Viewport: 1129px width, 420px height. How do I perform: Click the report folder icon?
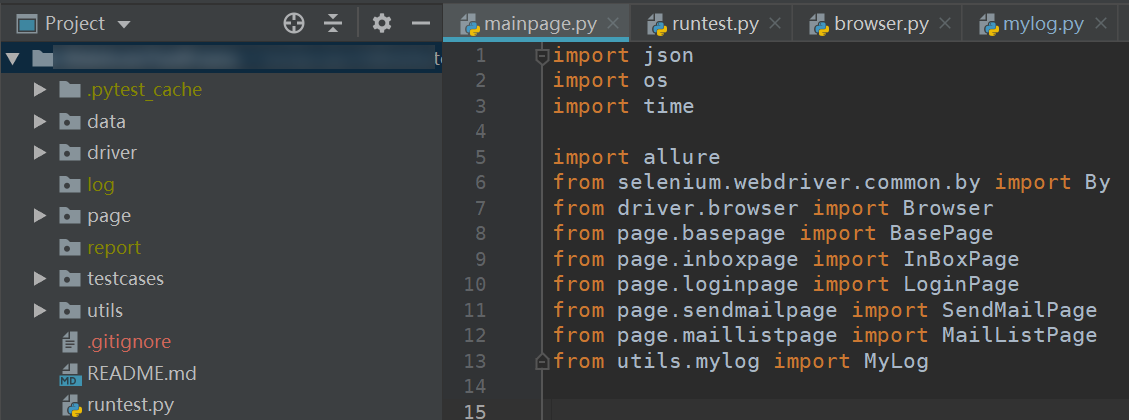tap(69, 248)
